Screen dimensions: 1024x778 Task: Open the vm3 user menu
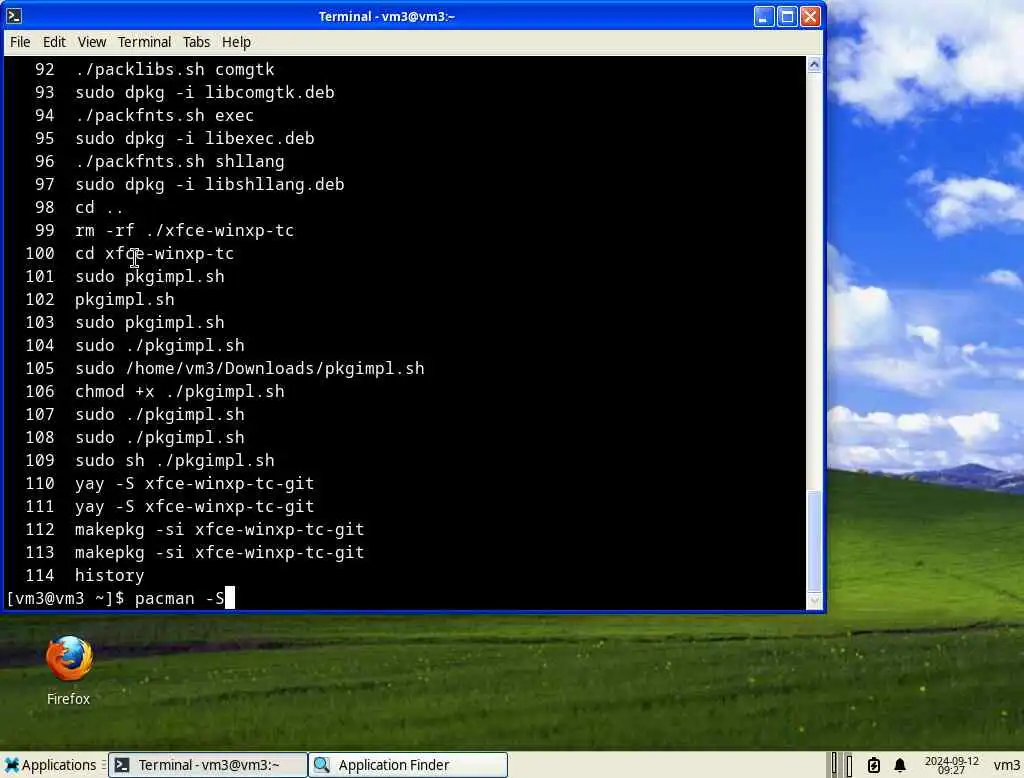click(x=1006, y=765)
